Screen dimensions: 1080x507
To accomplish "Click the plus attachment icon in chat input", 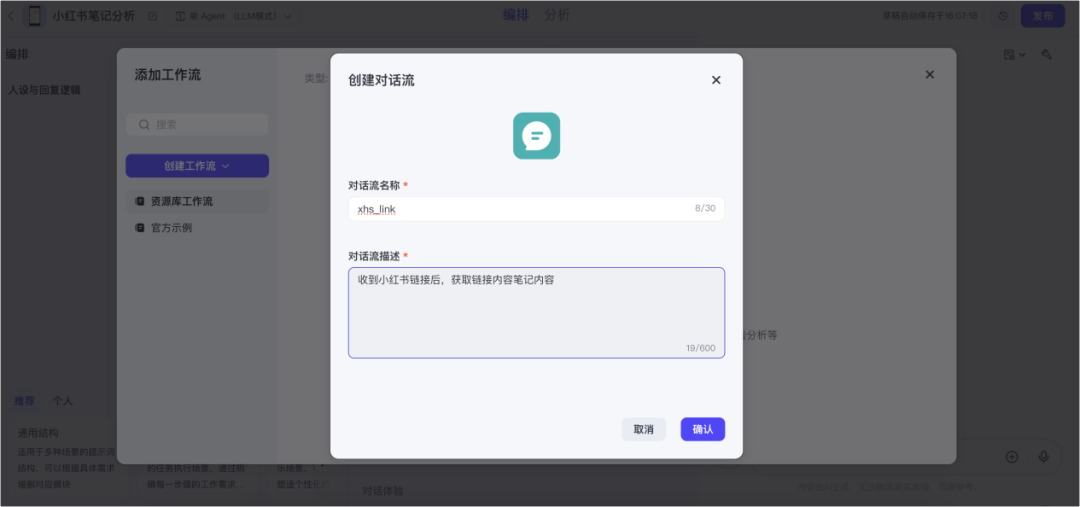I will (x=1012, y=457).
